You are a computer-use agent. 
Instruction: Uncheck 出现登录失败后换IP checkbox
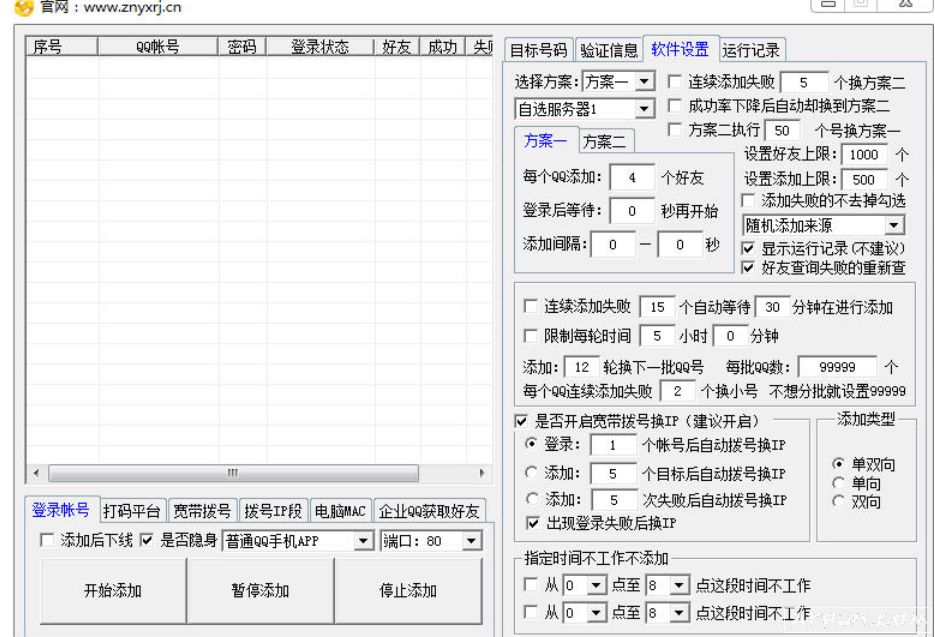click(532, 523)
